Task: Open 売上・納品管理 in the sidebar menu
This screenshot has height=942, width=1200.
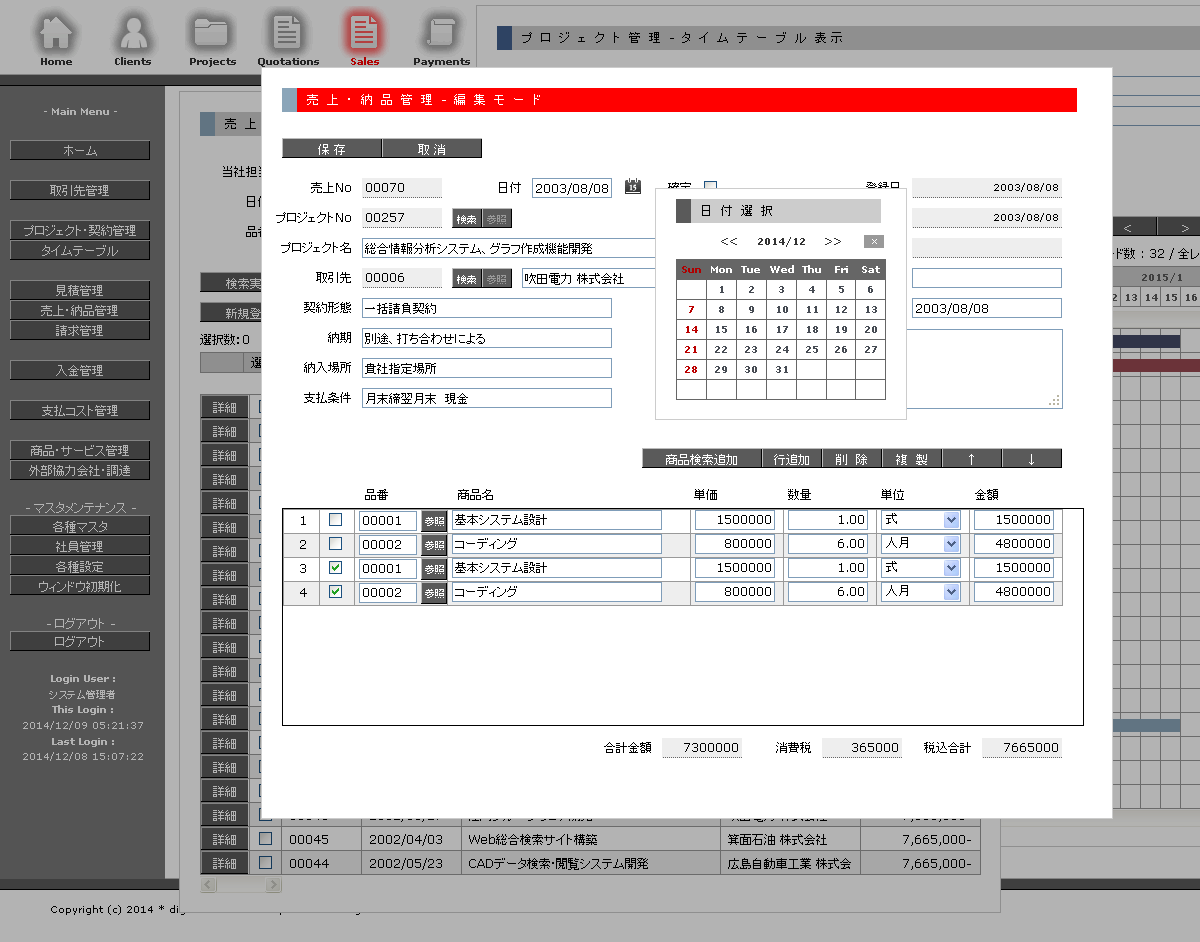Action: click(80, 310)
